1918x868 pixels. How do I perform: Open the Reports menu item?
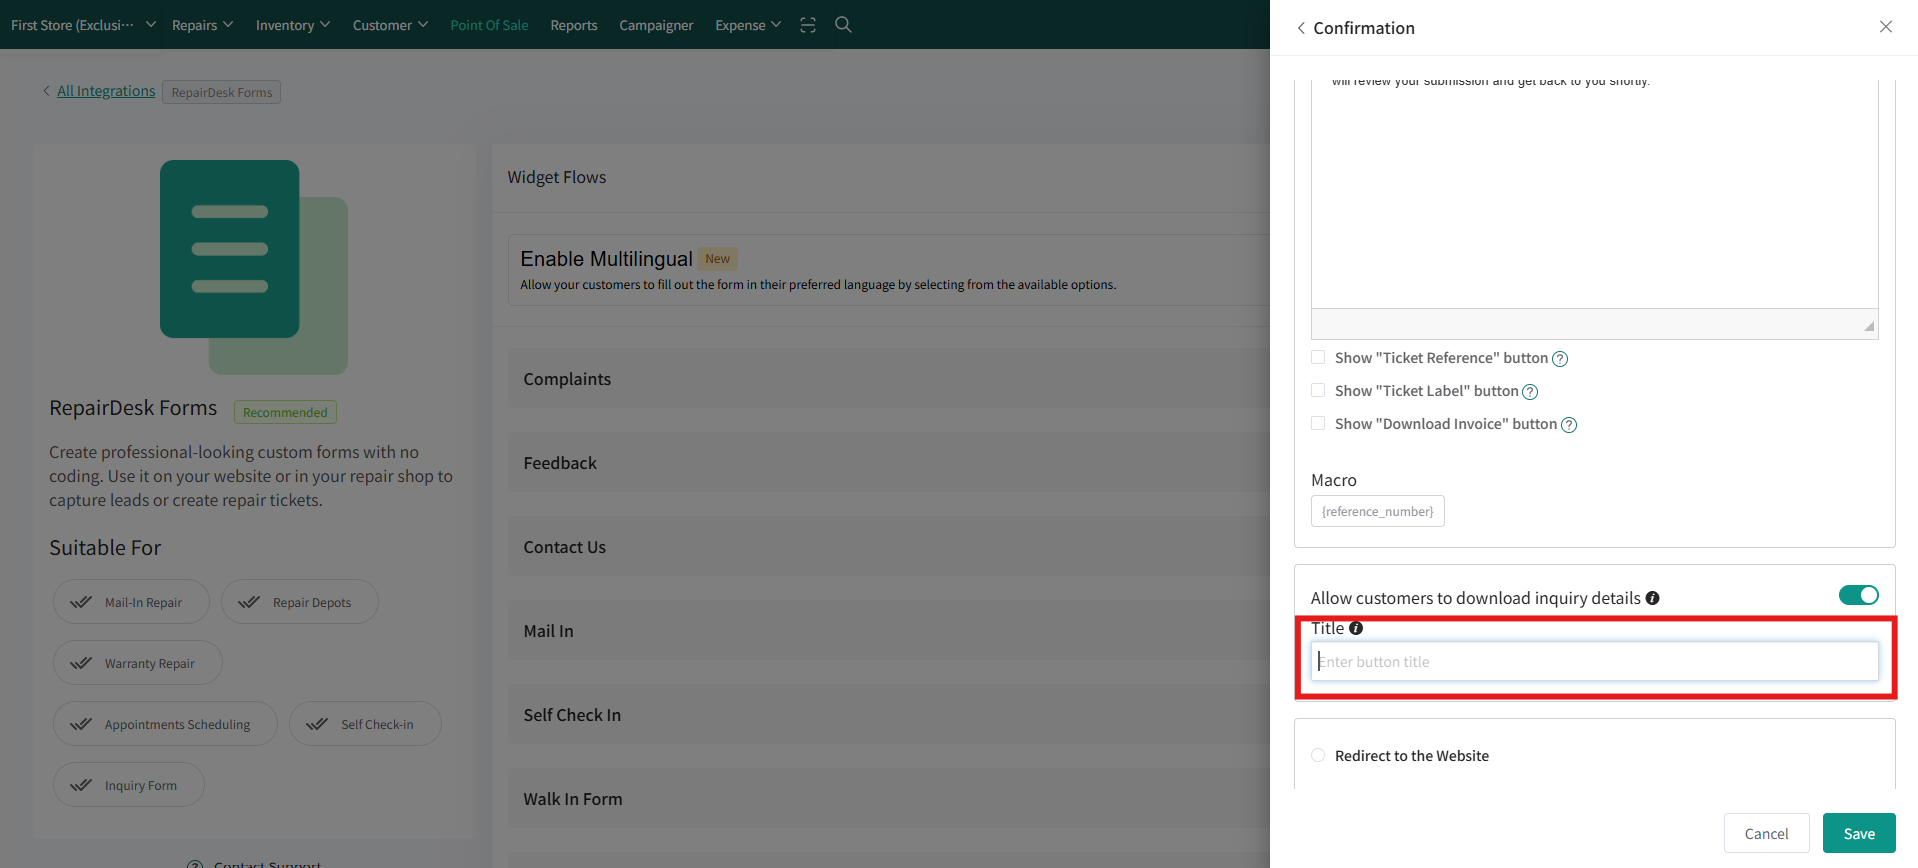click(574, 25)
